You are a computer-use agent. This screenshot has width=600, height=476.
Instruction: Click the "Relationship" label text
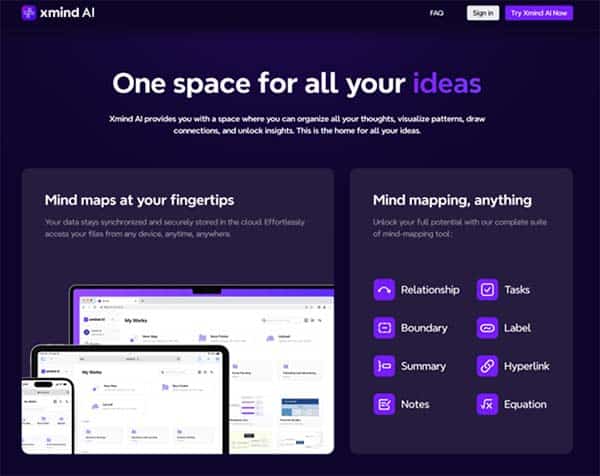(430, 290)
